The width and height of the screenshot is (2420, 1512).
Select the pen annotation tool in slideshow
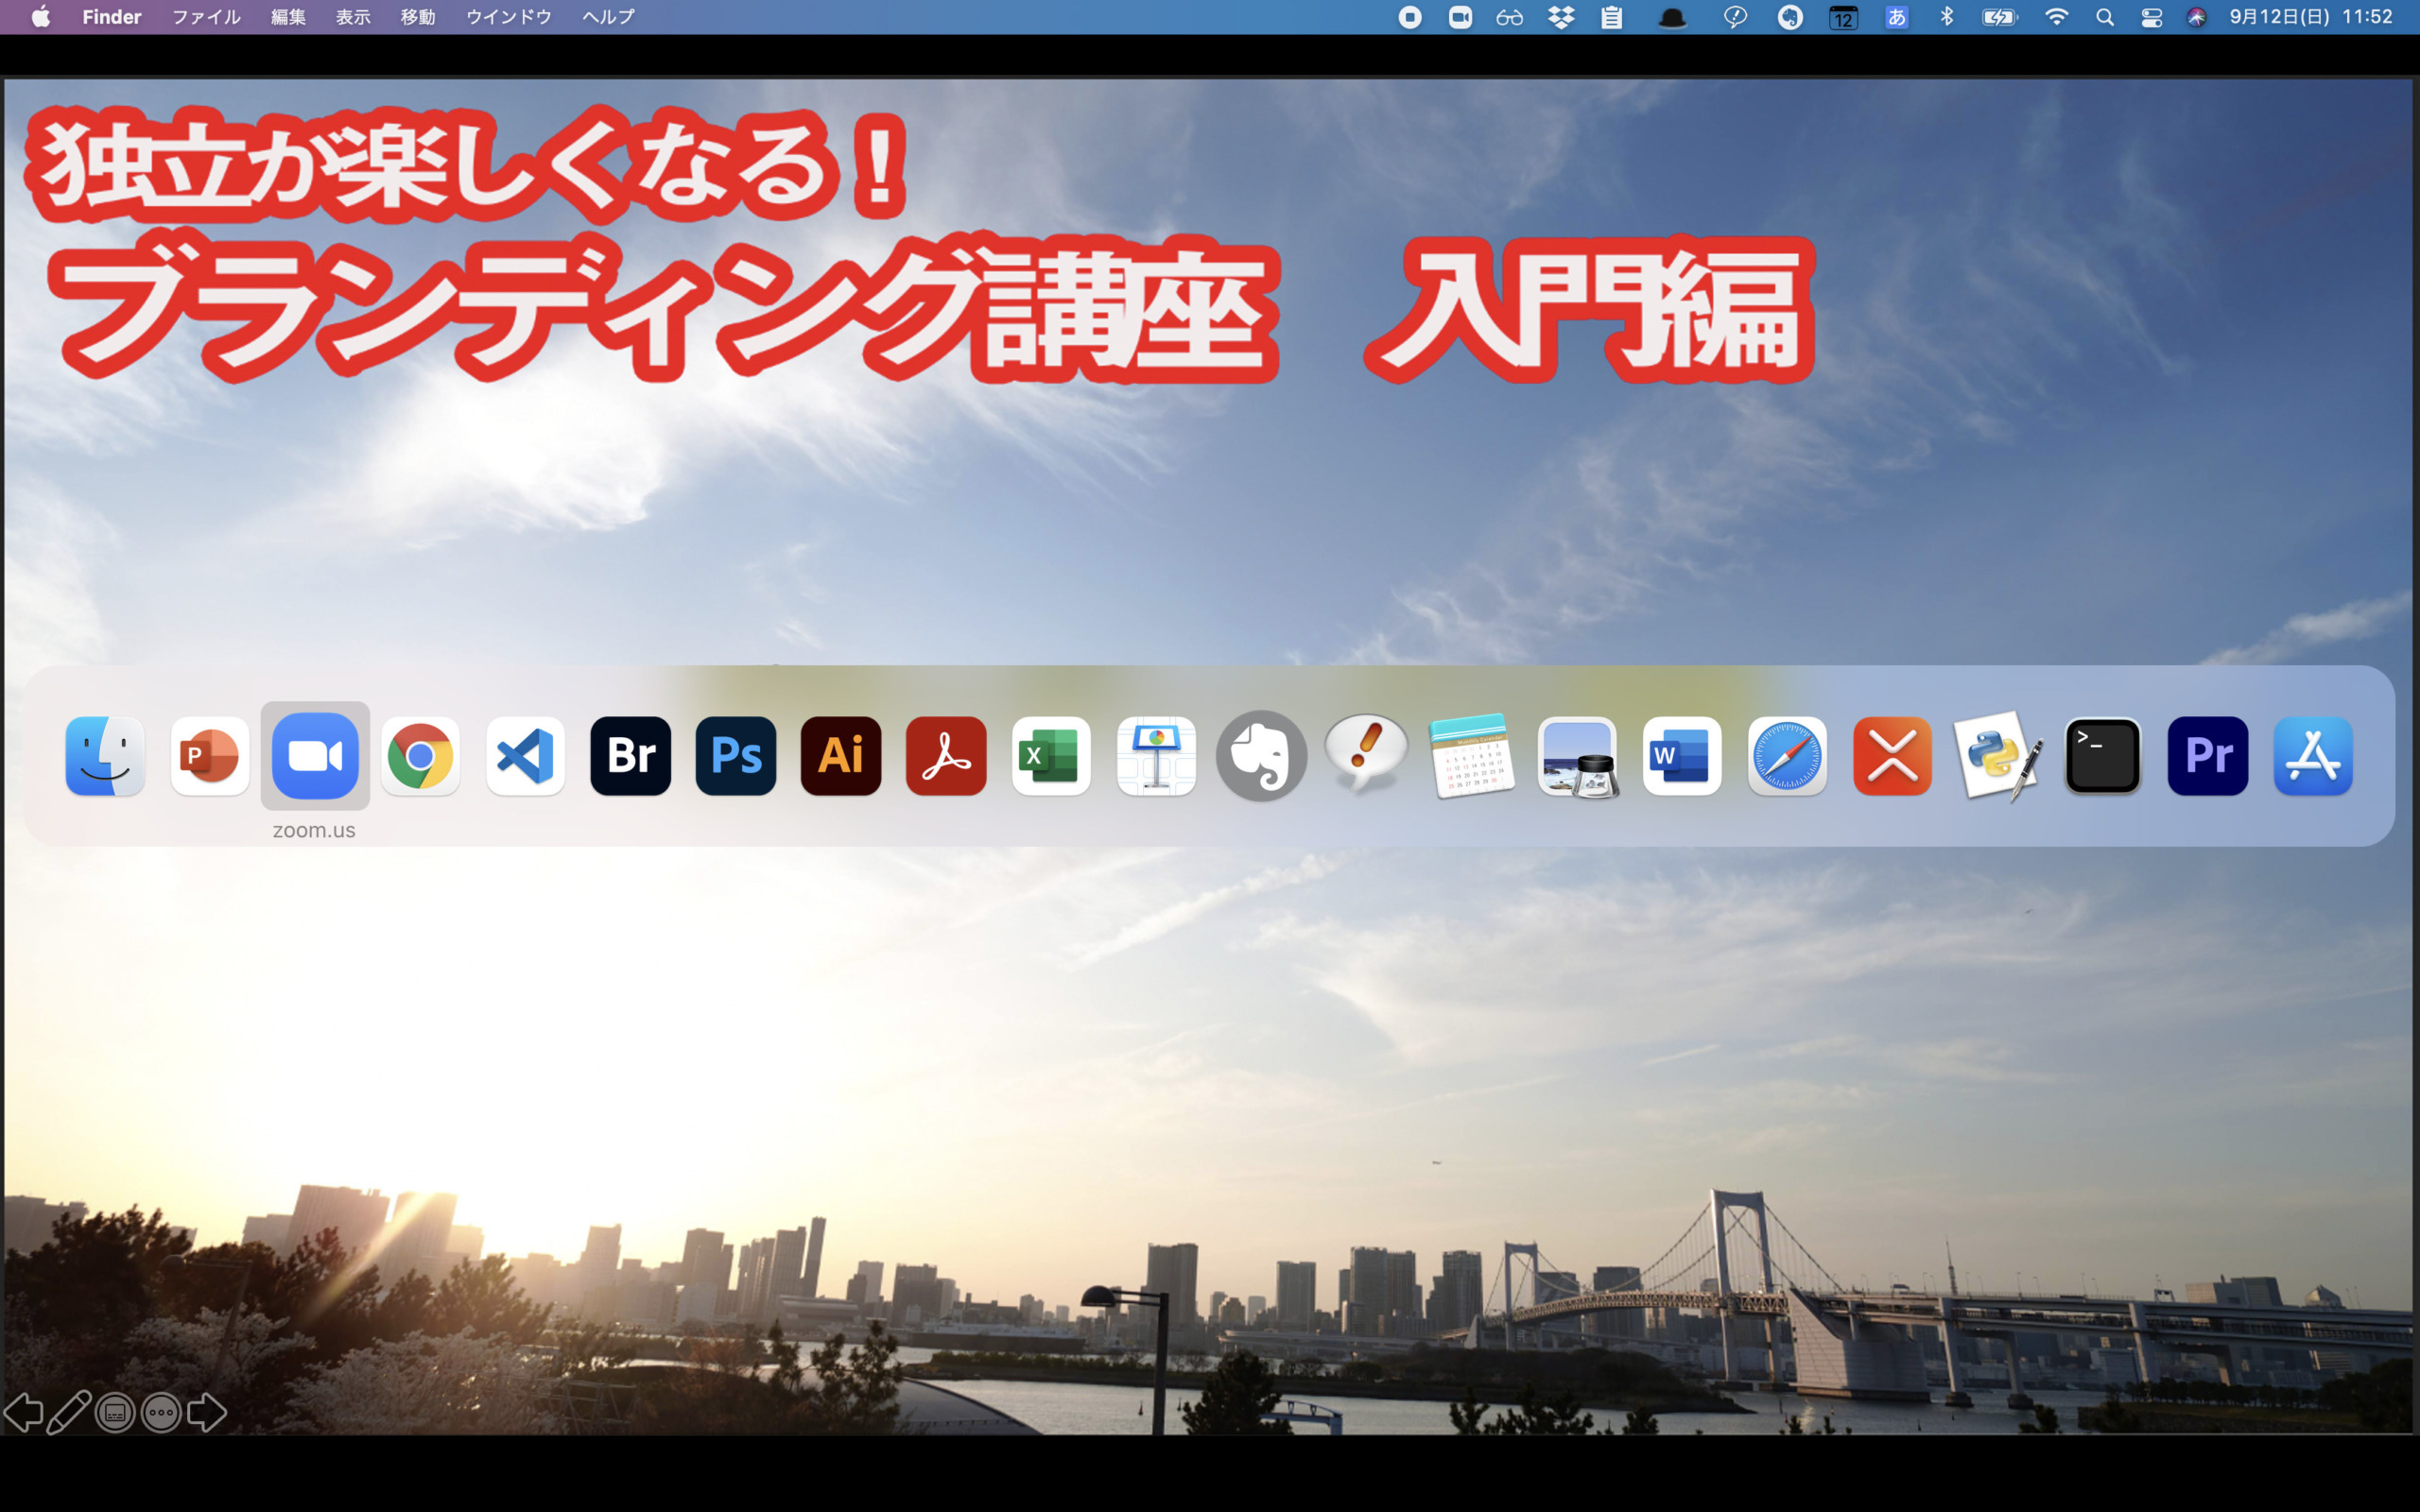(x=69, y=1413)
